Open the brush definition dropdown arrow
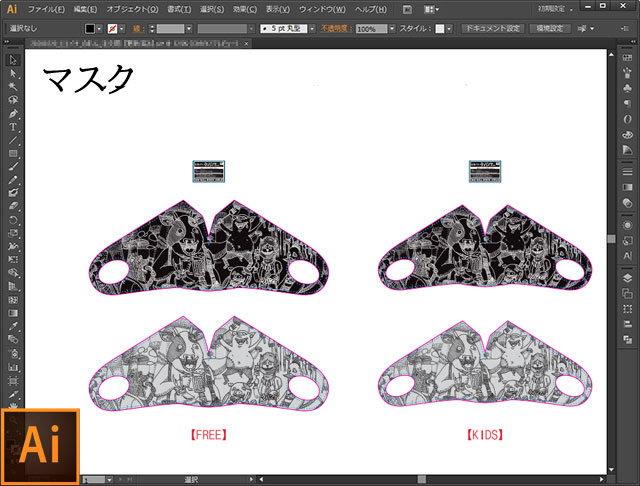The width and height of the screenshot is (640, 486). click(312, 29)
